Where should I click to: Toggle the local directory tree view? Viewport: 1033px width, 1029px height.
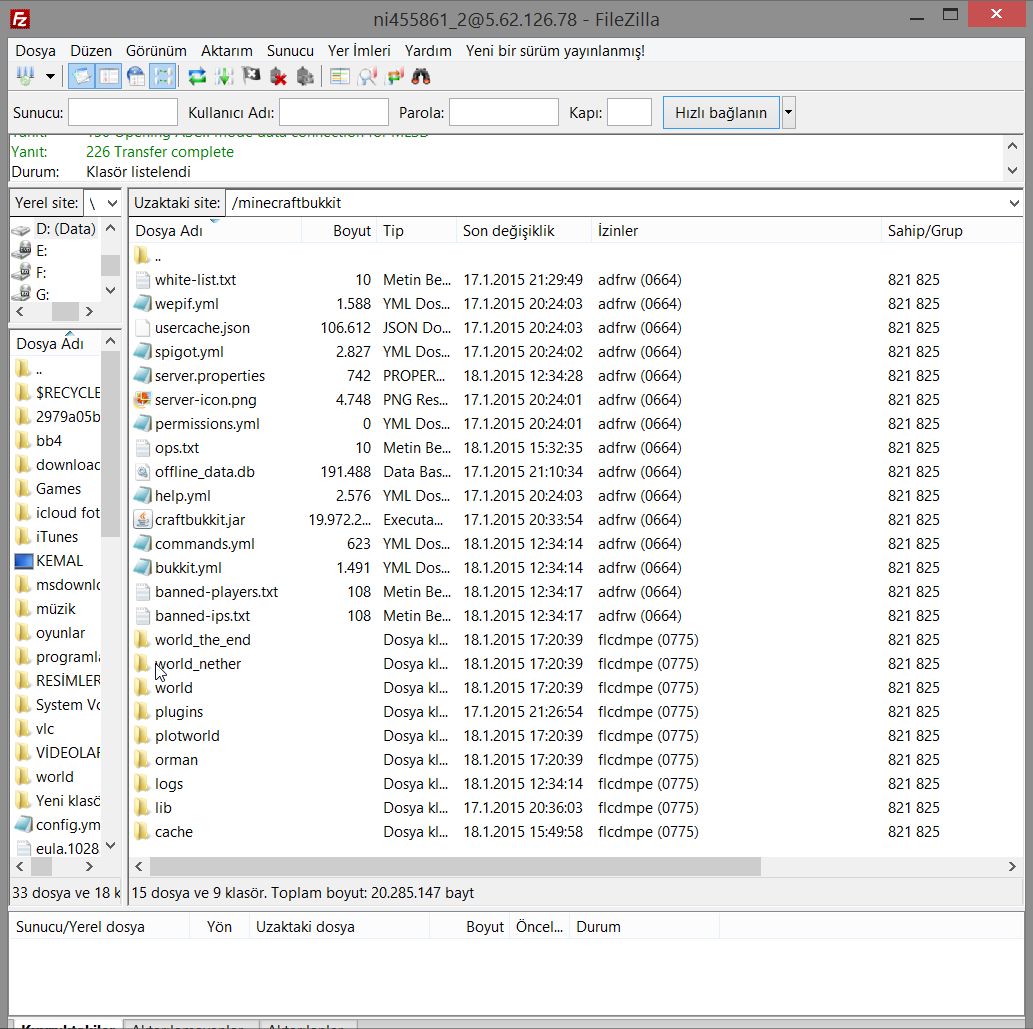pyautogui.click(x=109, y=76)
